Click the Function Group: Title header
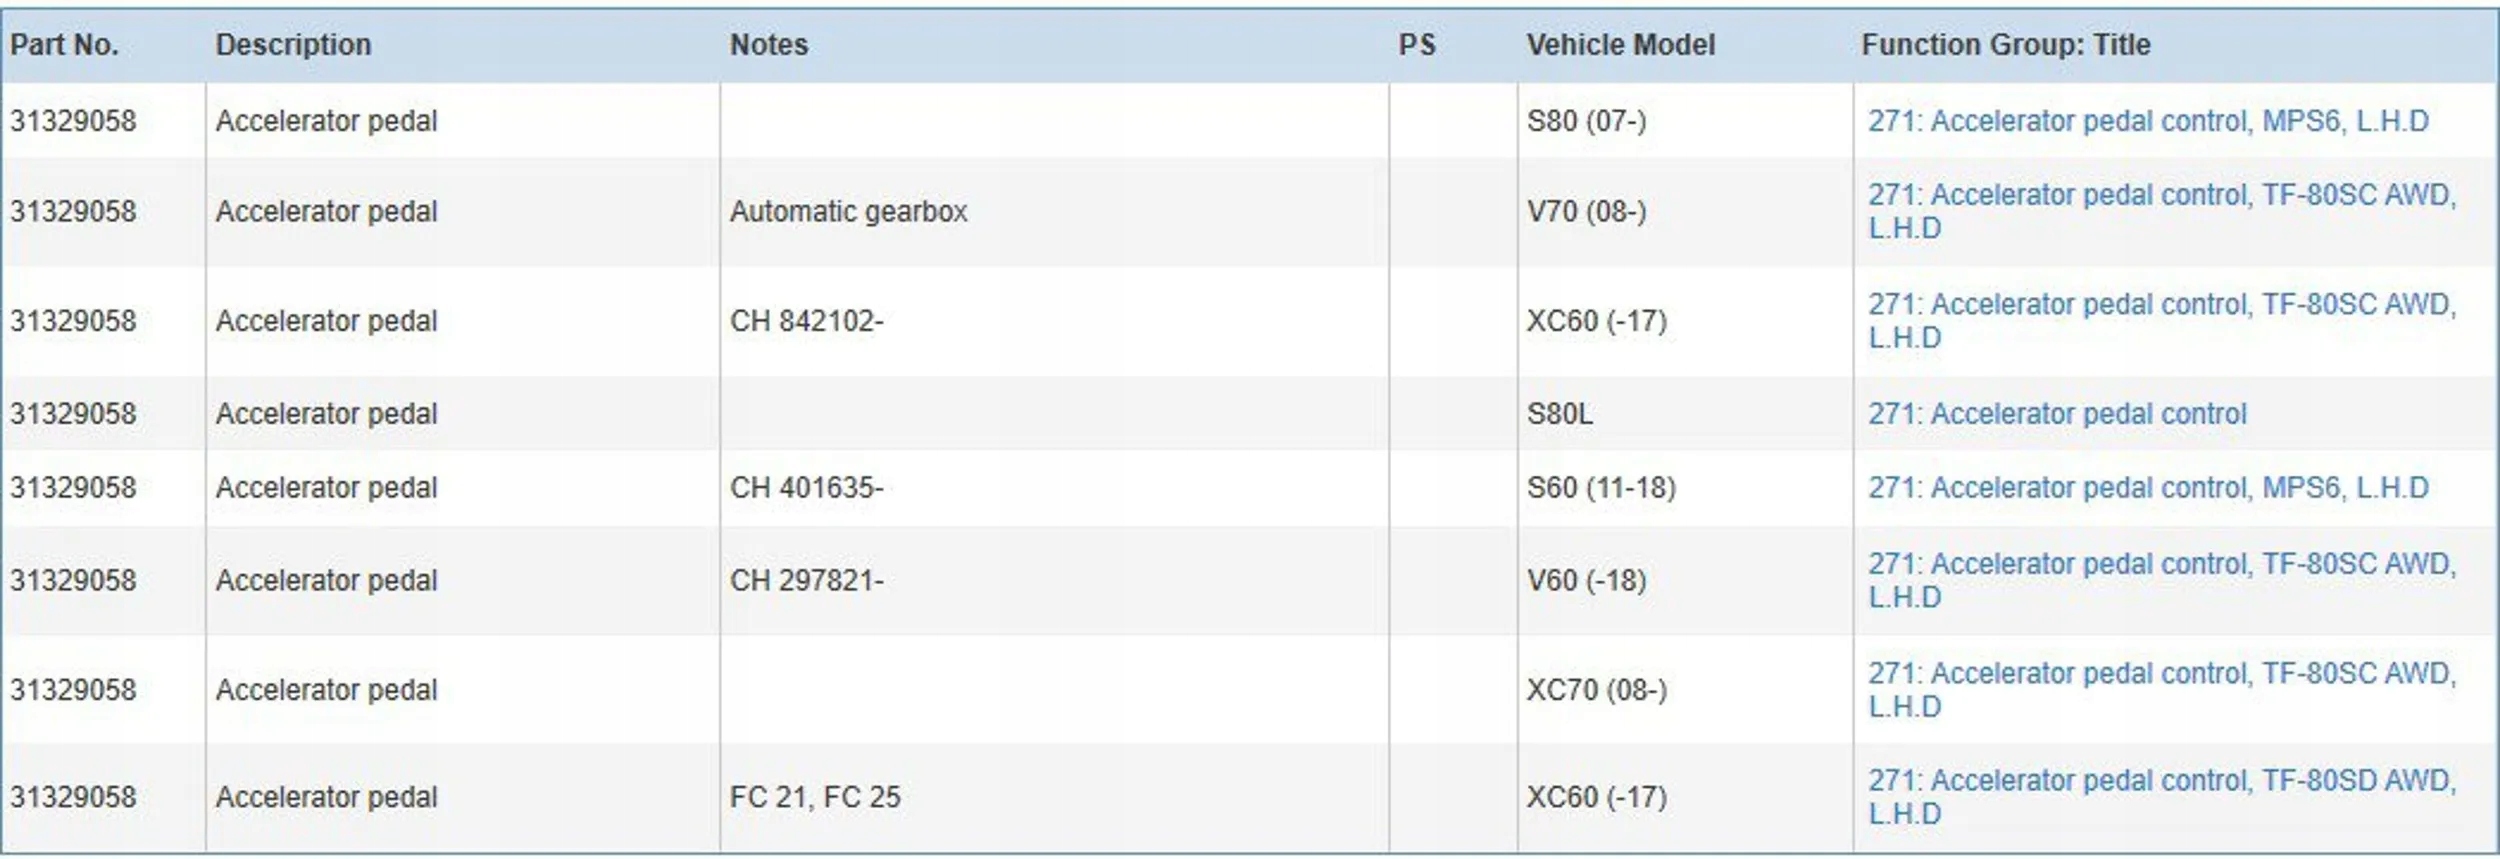Image resolution: width=2500 pixels, height=859 pixels. (2005, 45)
